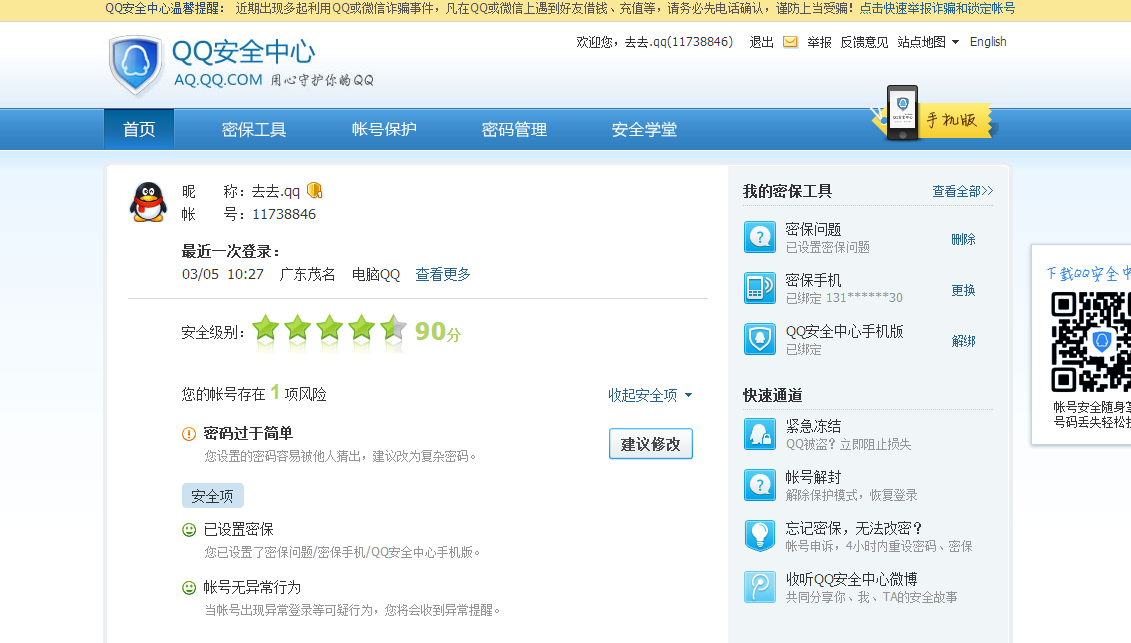The image size is (1131, 643).
Task: Click the 帐号解封 icon
Action: [760, 485]
